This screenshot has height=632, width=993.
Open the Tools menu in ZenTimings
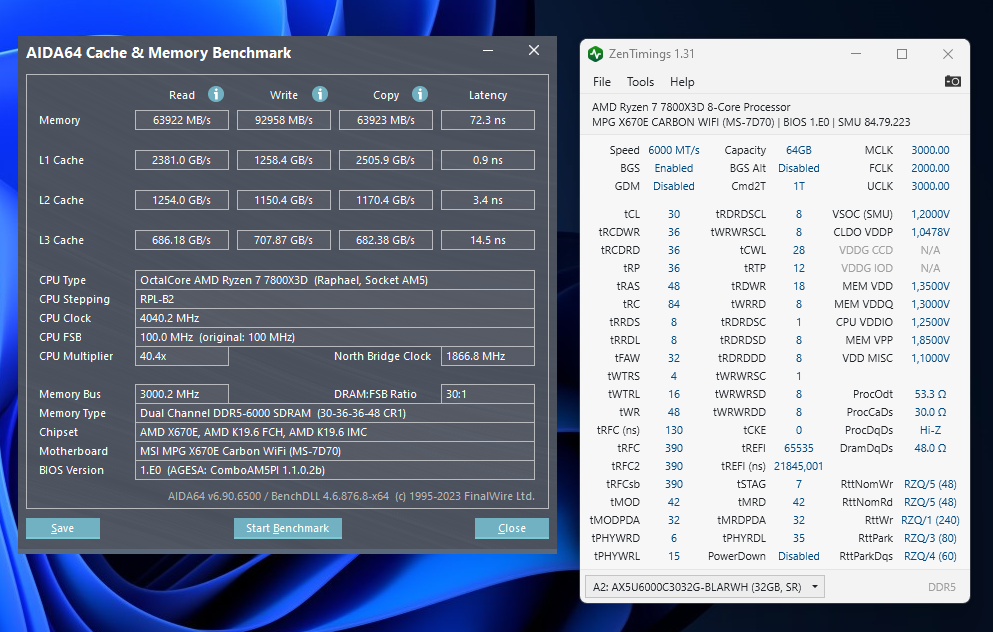point(640,82)
